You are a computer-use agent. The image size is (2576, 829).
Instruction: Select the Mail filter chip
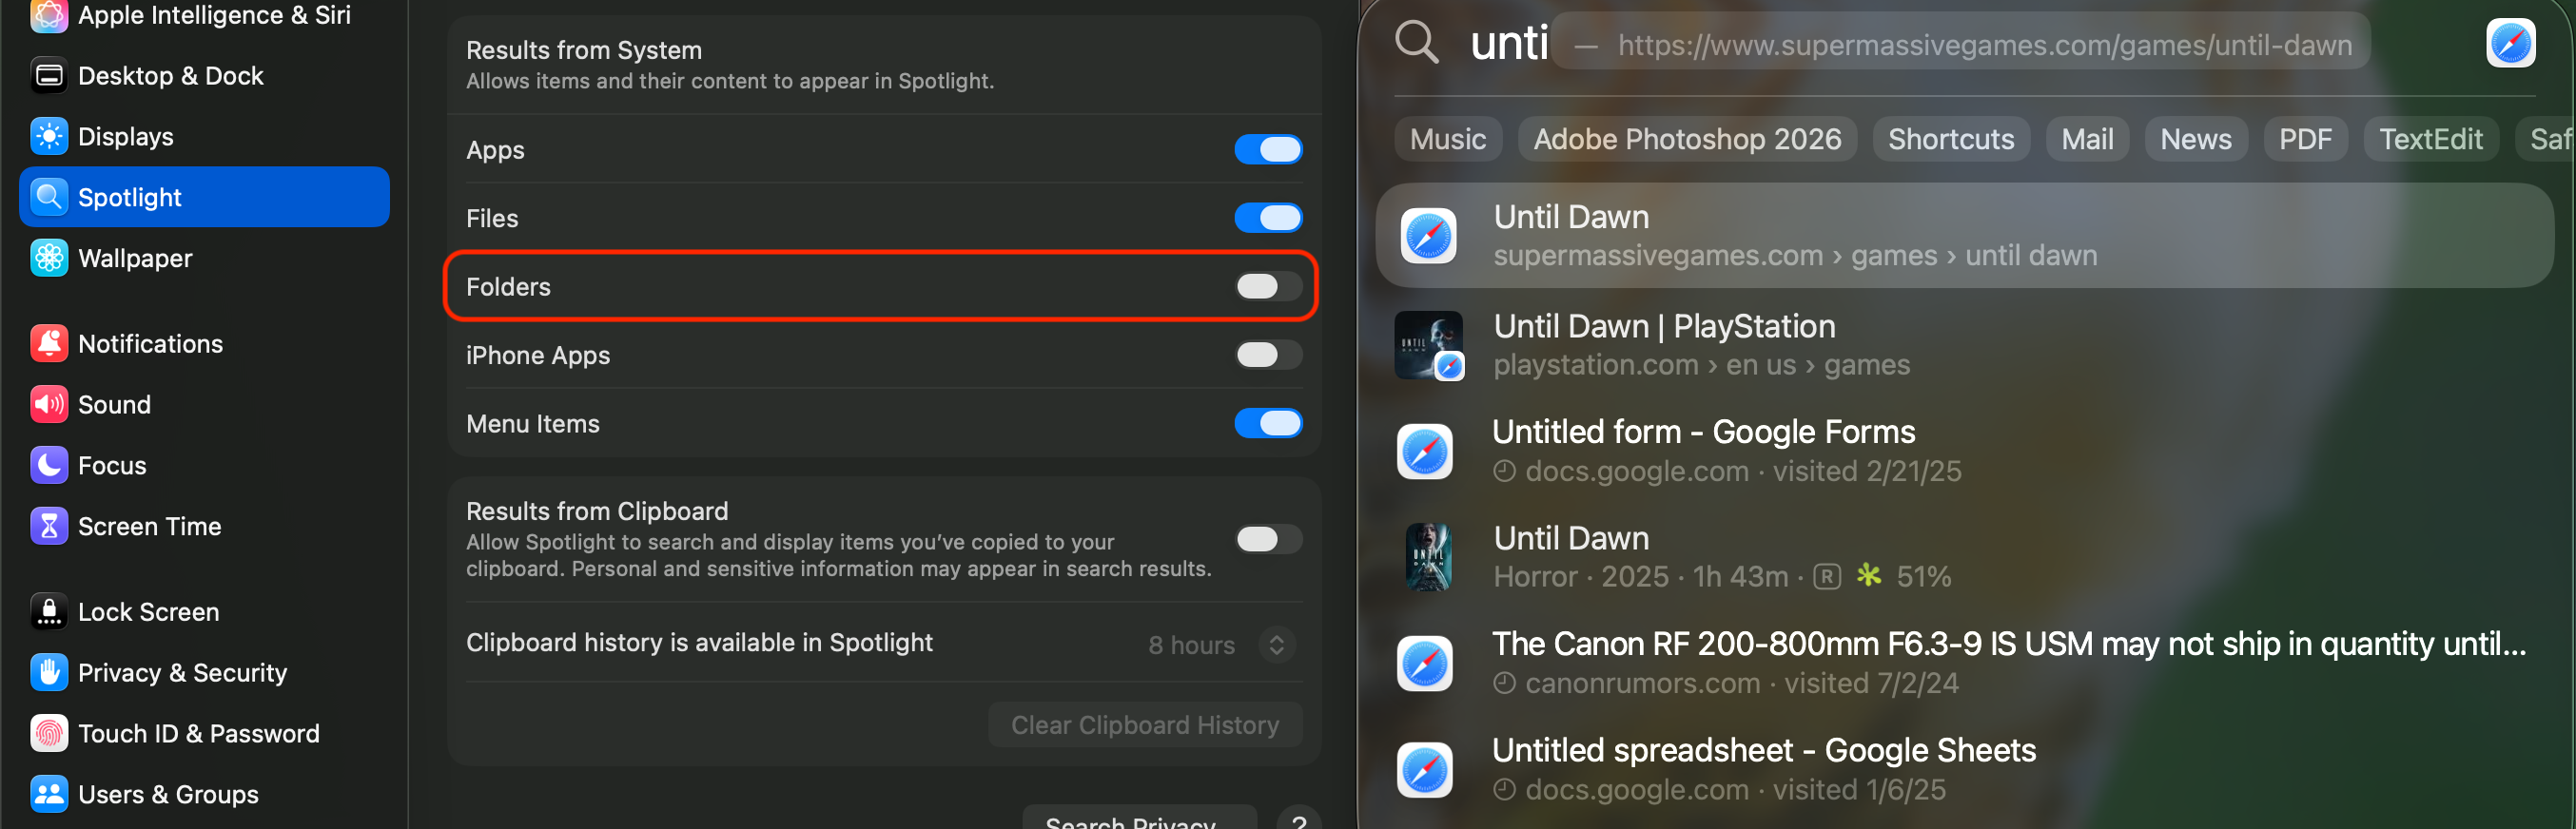click(x=2087, y=139)
